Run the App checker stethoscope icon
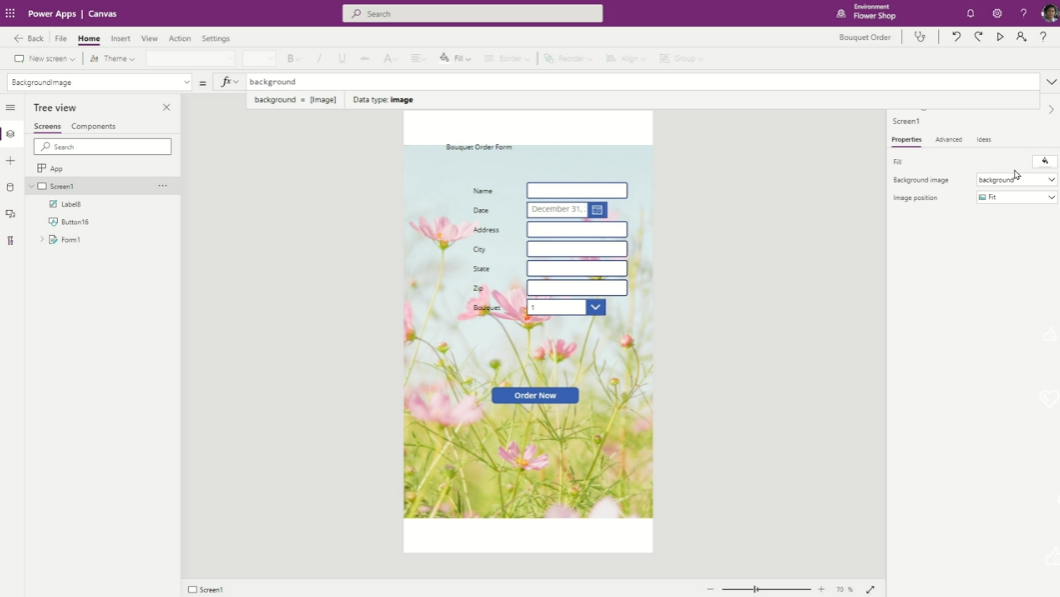The image size is (1060, 597). (x=920, y=37)
